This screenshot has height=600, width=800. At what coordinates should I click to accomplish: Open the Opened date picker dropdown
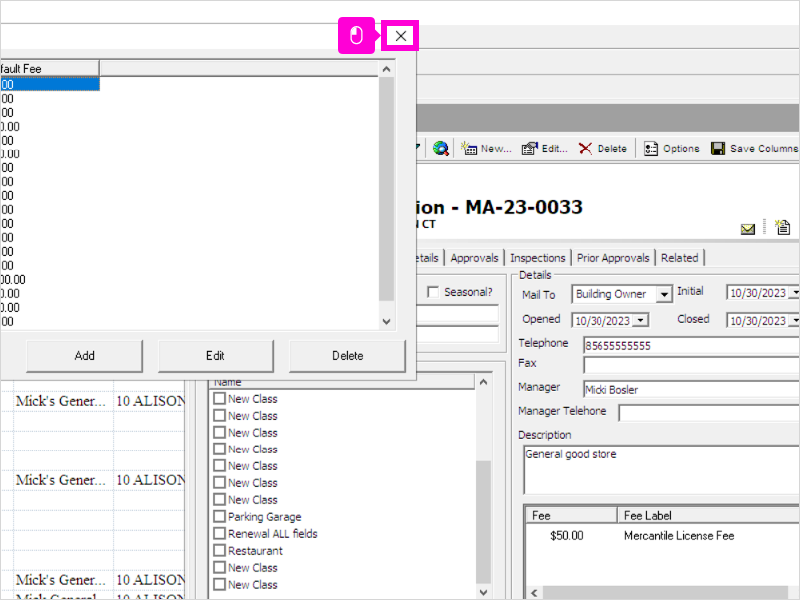(x=640, y=320)
